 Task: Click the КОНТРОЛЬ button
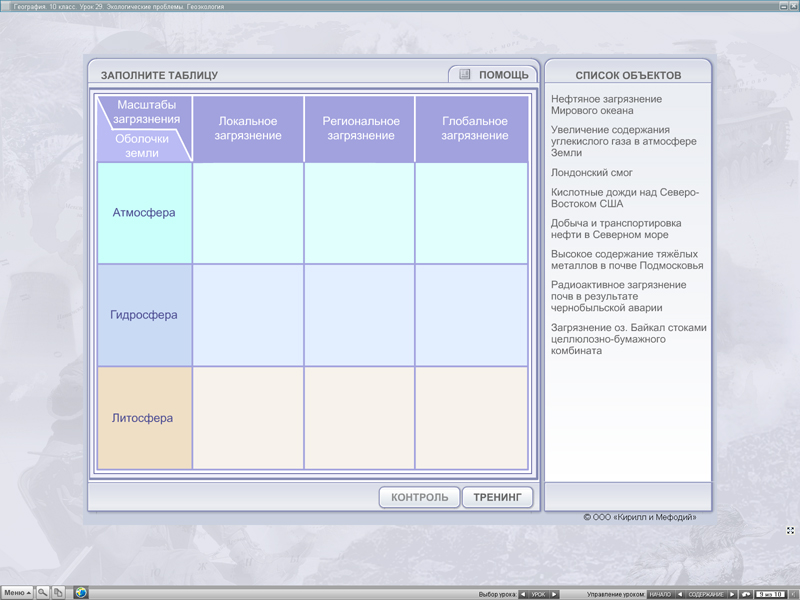(x=419, y=497)
